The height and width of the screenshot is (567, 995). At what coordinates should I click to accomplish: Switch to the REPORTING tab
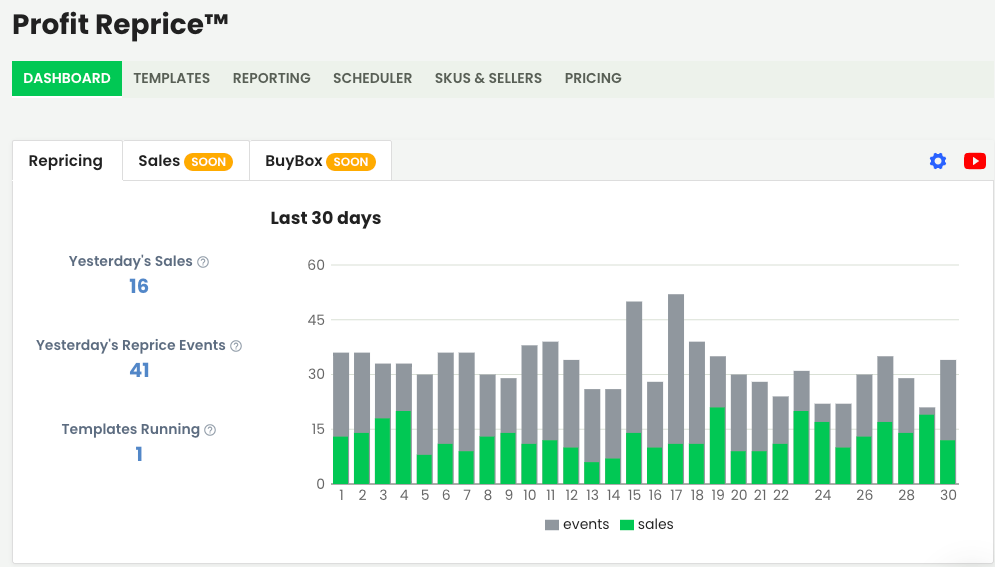272,78
